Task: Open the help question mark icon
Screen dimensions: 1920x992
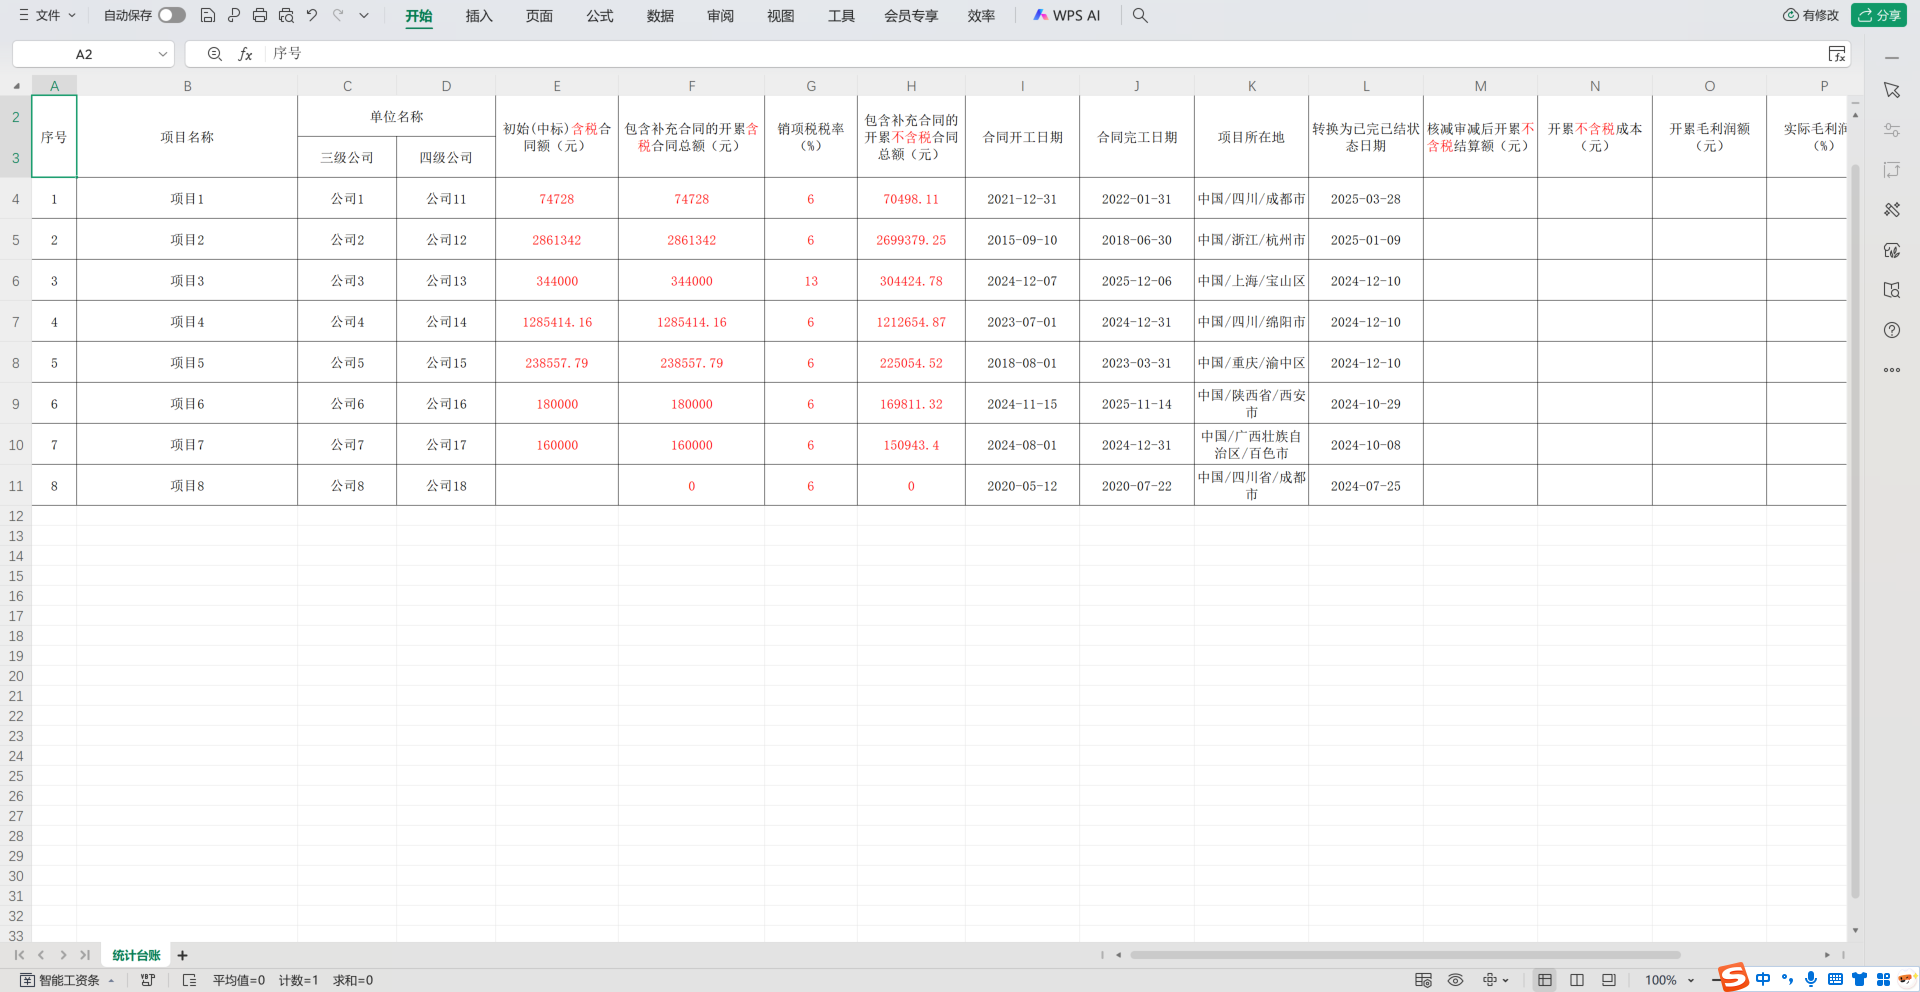Action: [x=1891, y=330]
